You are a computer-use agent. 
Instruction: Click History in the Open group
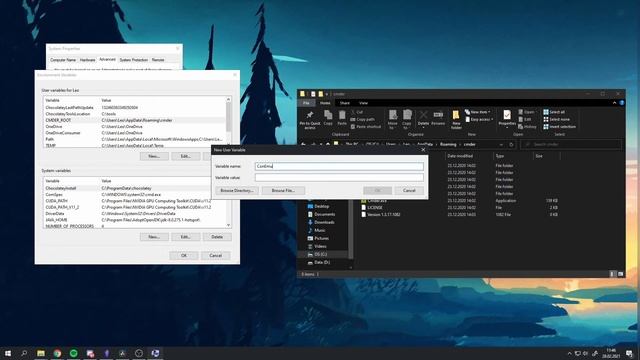[x=527, y=127]
